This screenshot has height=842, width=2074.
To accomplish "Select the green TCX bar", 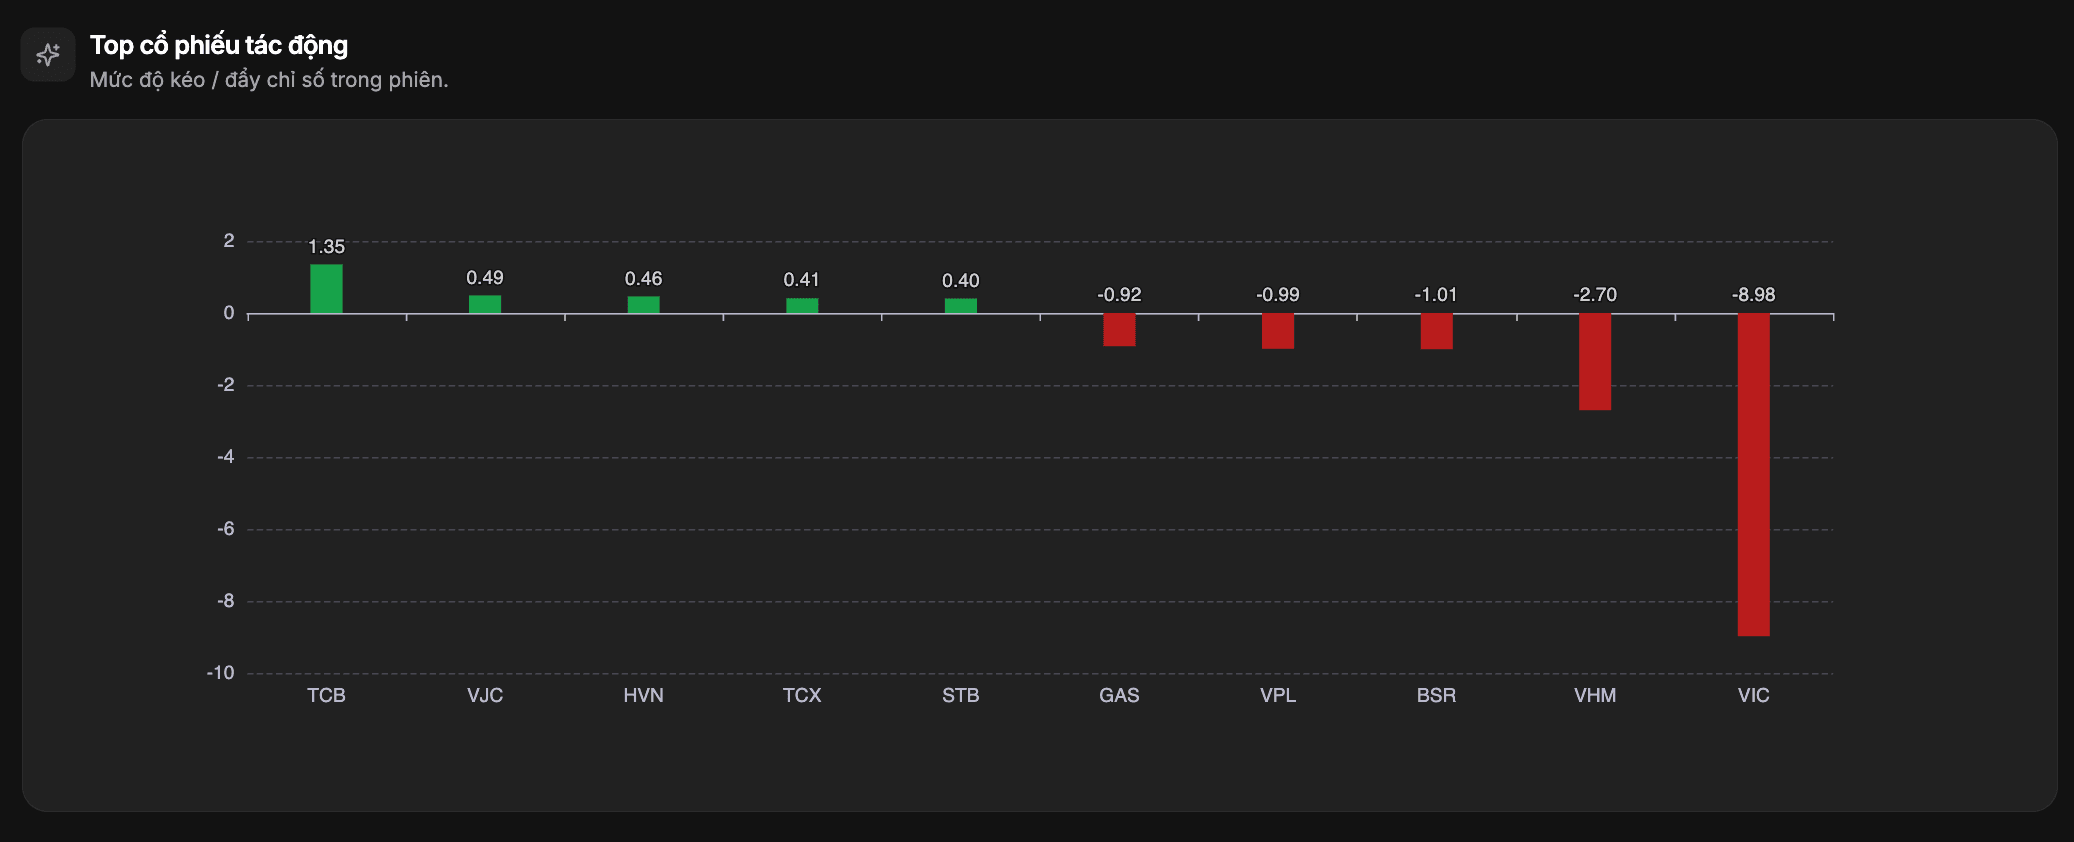I will point(802,306).
